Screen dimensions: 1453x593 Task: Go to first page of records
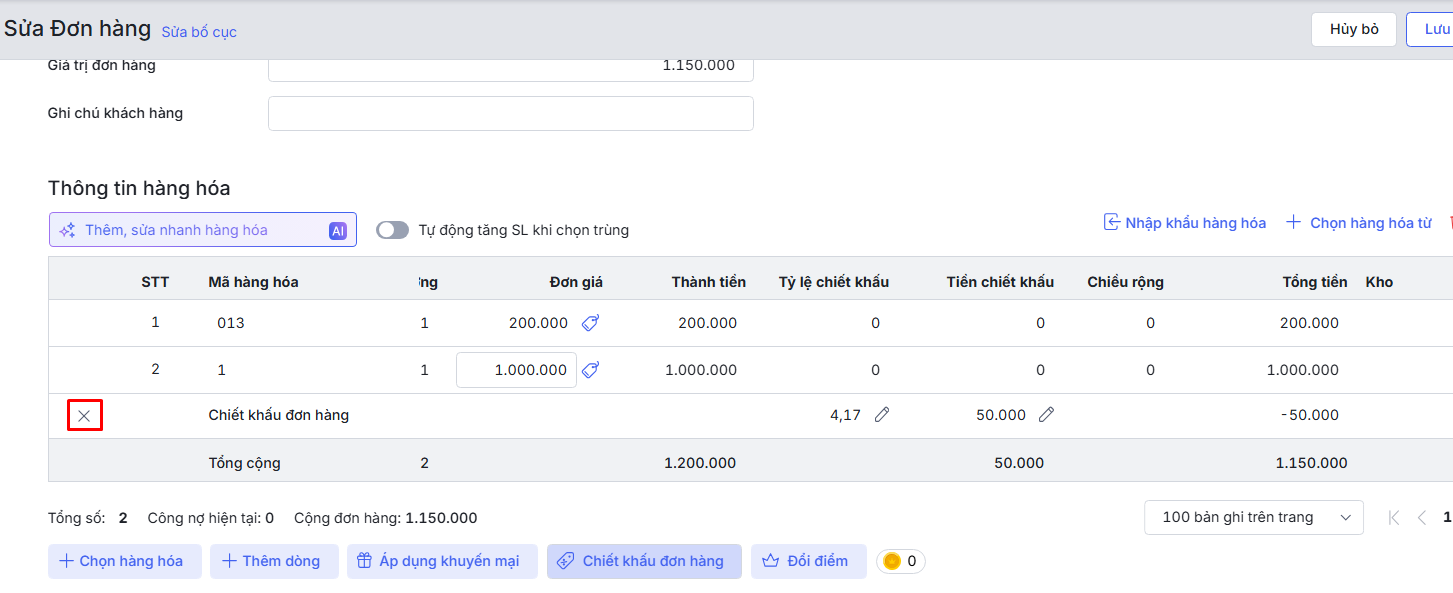(x=1394, y=517)
